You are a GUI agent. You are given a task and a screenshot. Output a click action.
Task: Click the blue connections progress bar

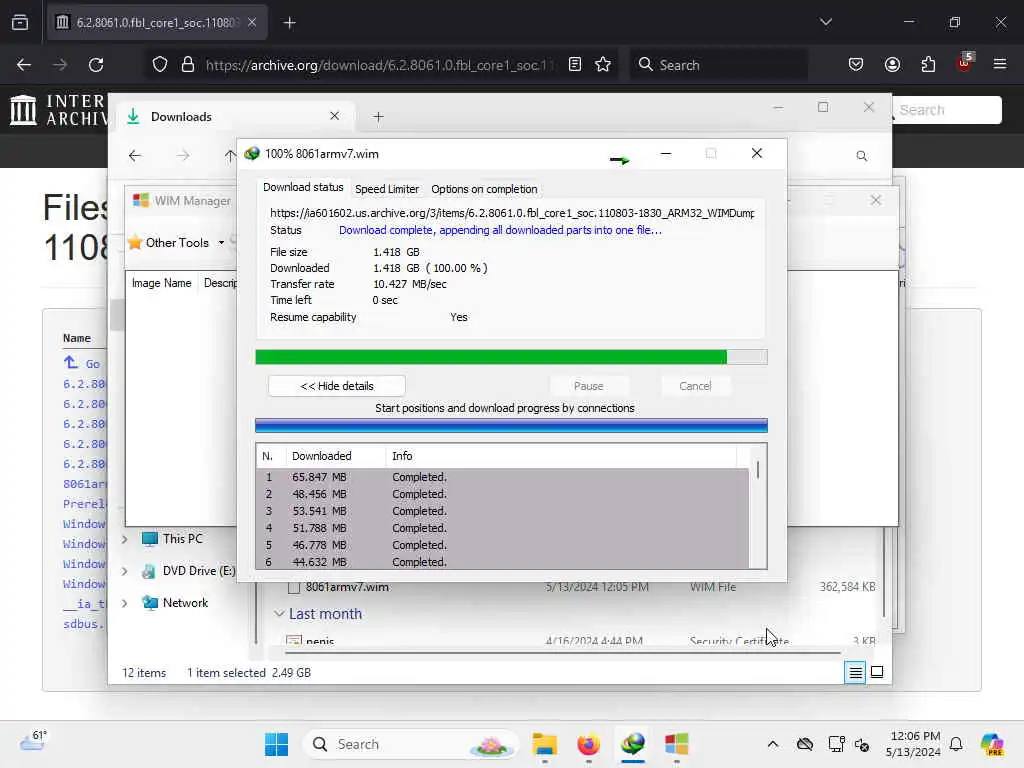511,426
